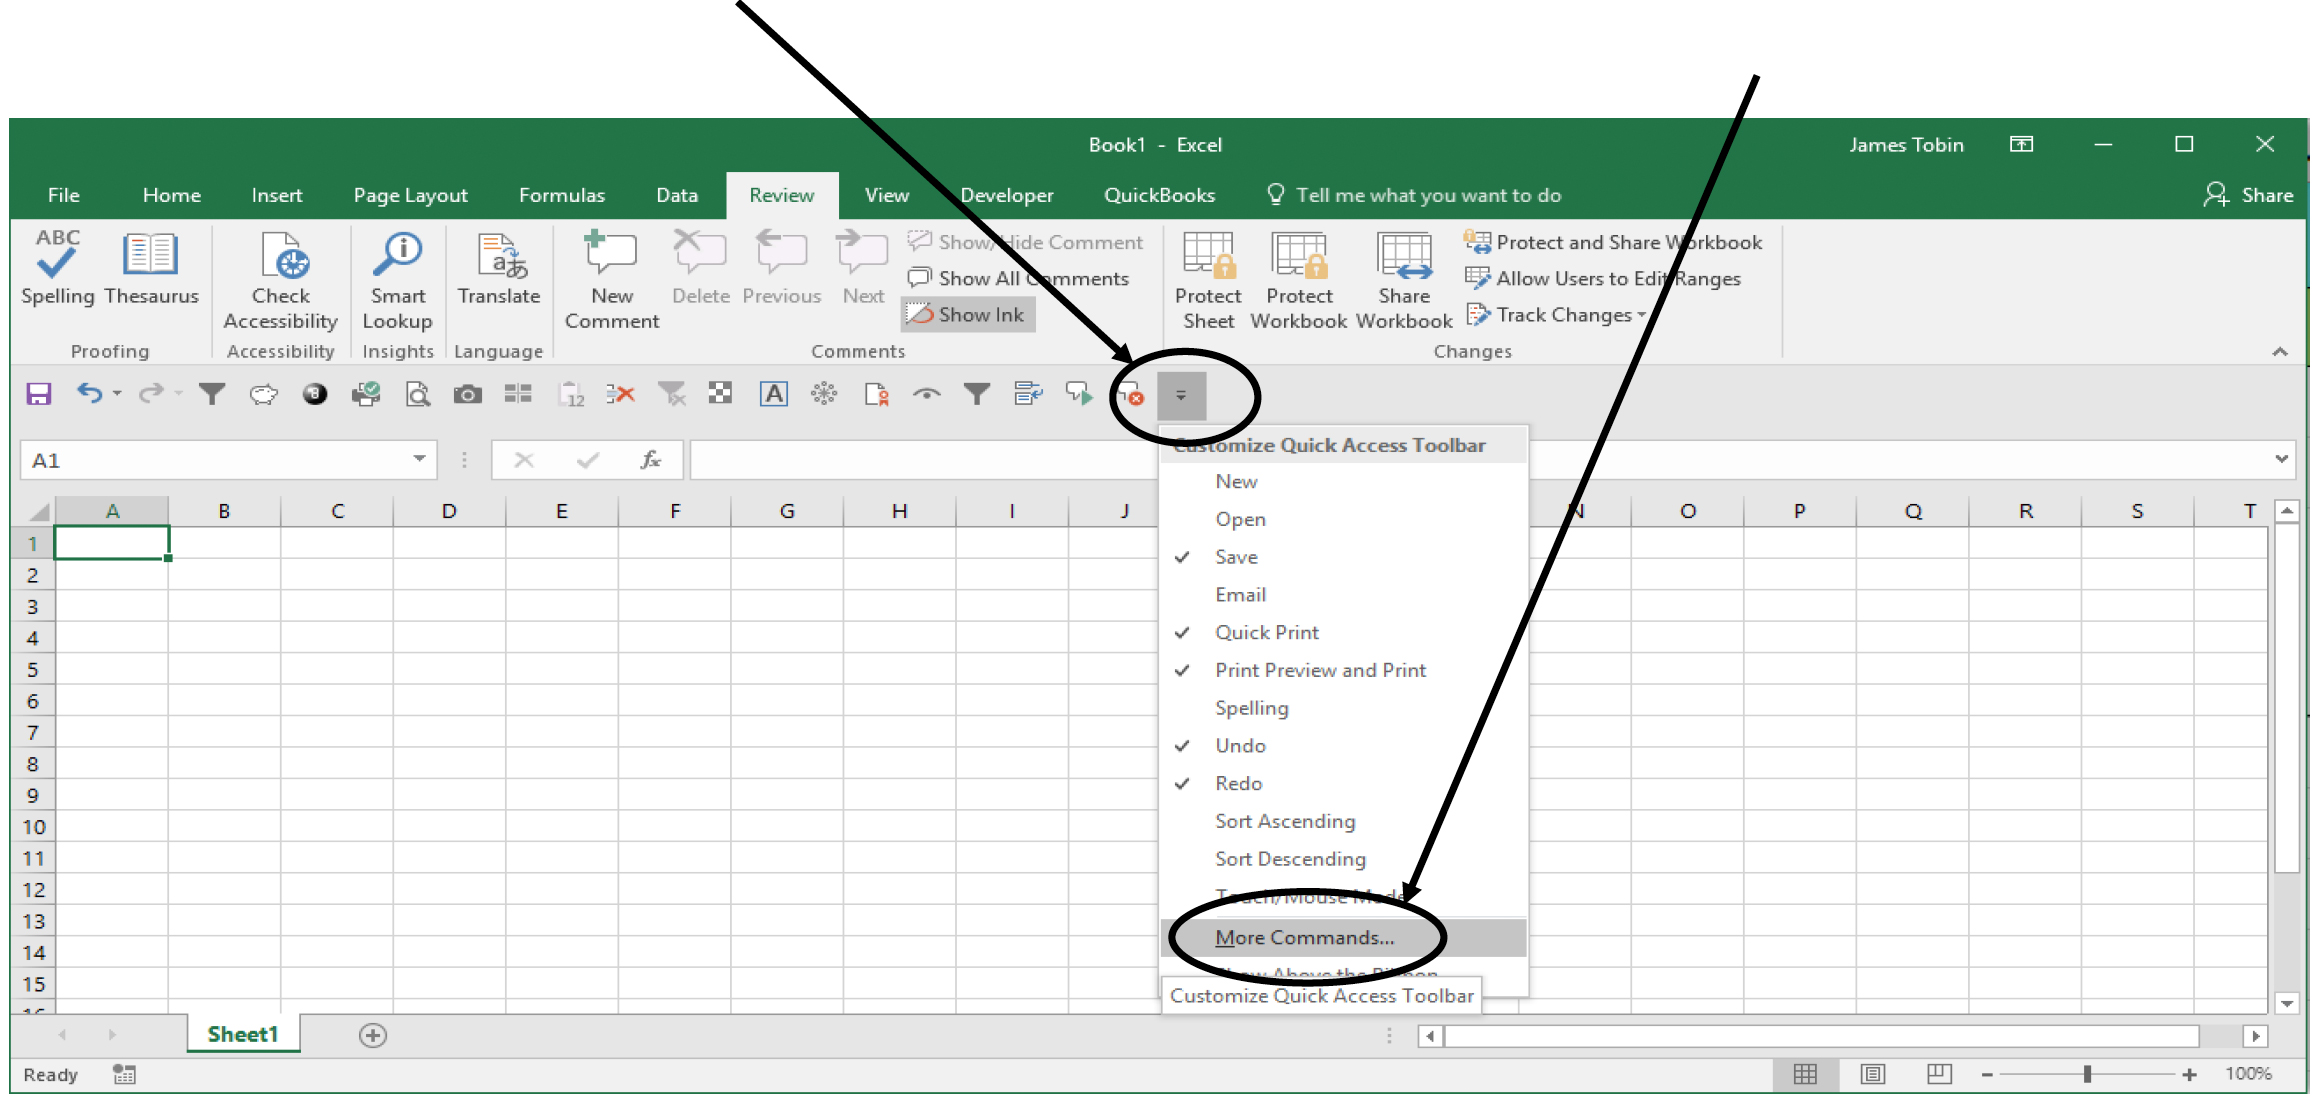Toggle Print Preview and Print entry
2315x1119 pixels.
[1343, 671]
